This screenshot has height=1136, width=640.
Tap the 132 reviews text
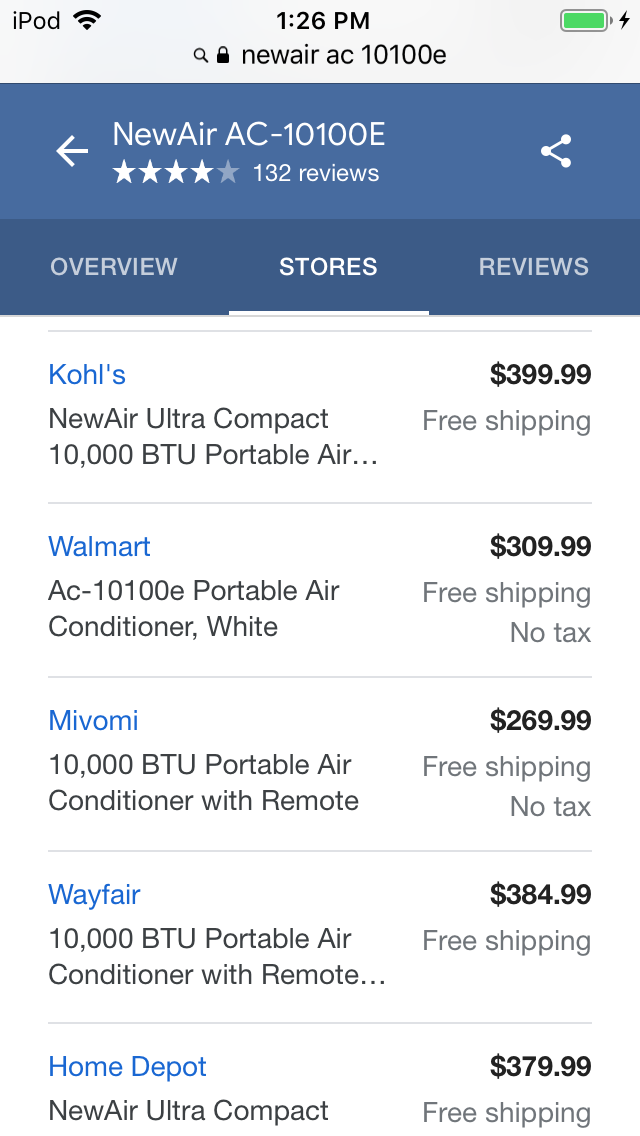pyautogui.click(x=316, y=173)
